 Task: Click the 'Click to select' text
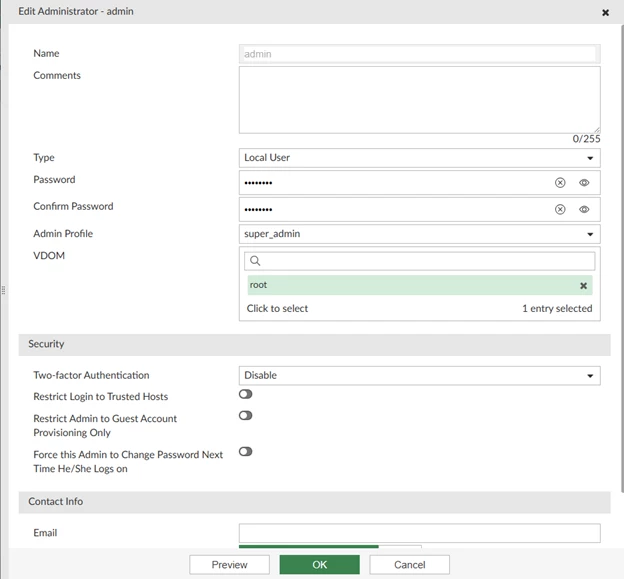(x=277, y=308)
